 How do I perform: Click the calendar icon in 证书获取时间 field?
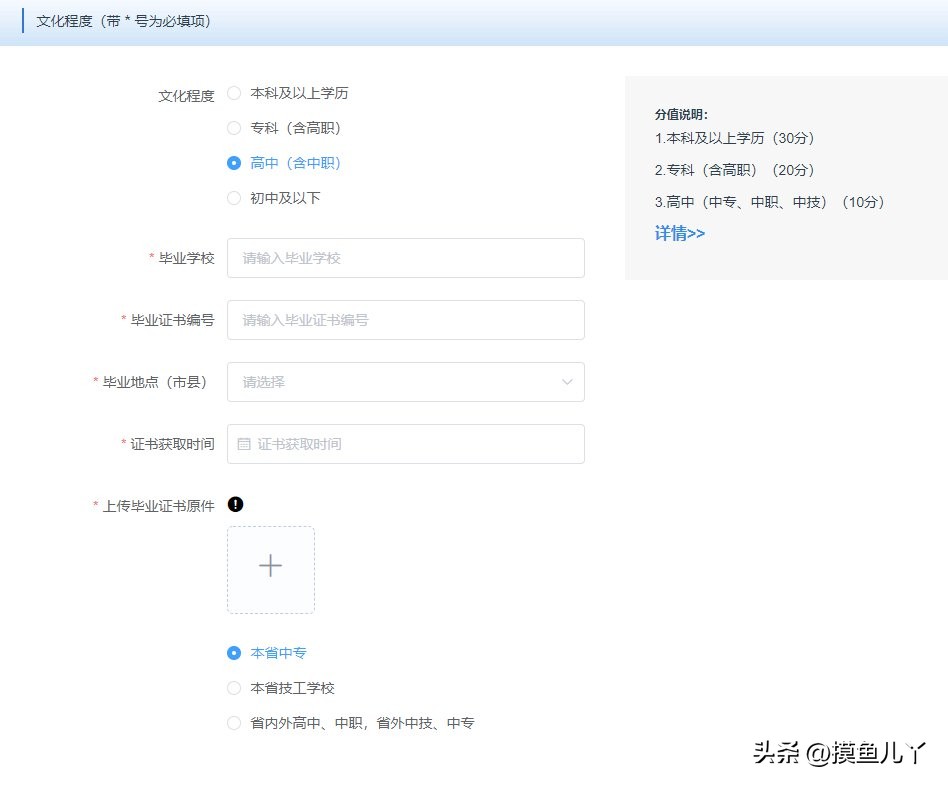(243, 443)
